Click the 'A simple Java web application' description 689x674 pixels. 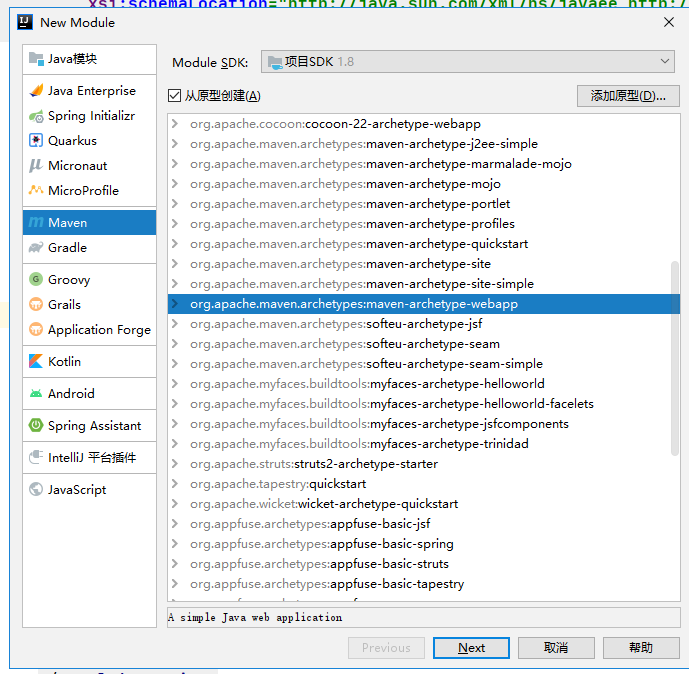pos(255,617)
